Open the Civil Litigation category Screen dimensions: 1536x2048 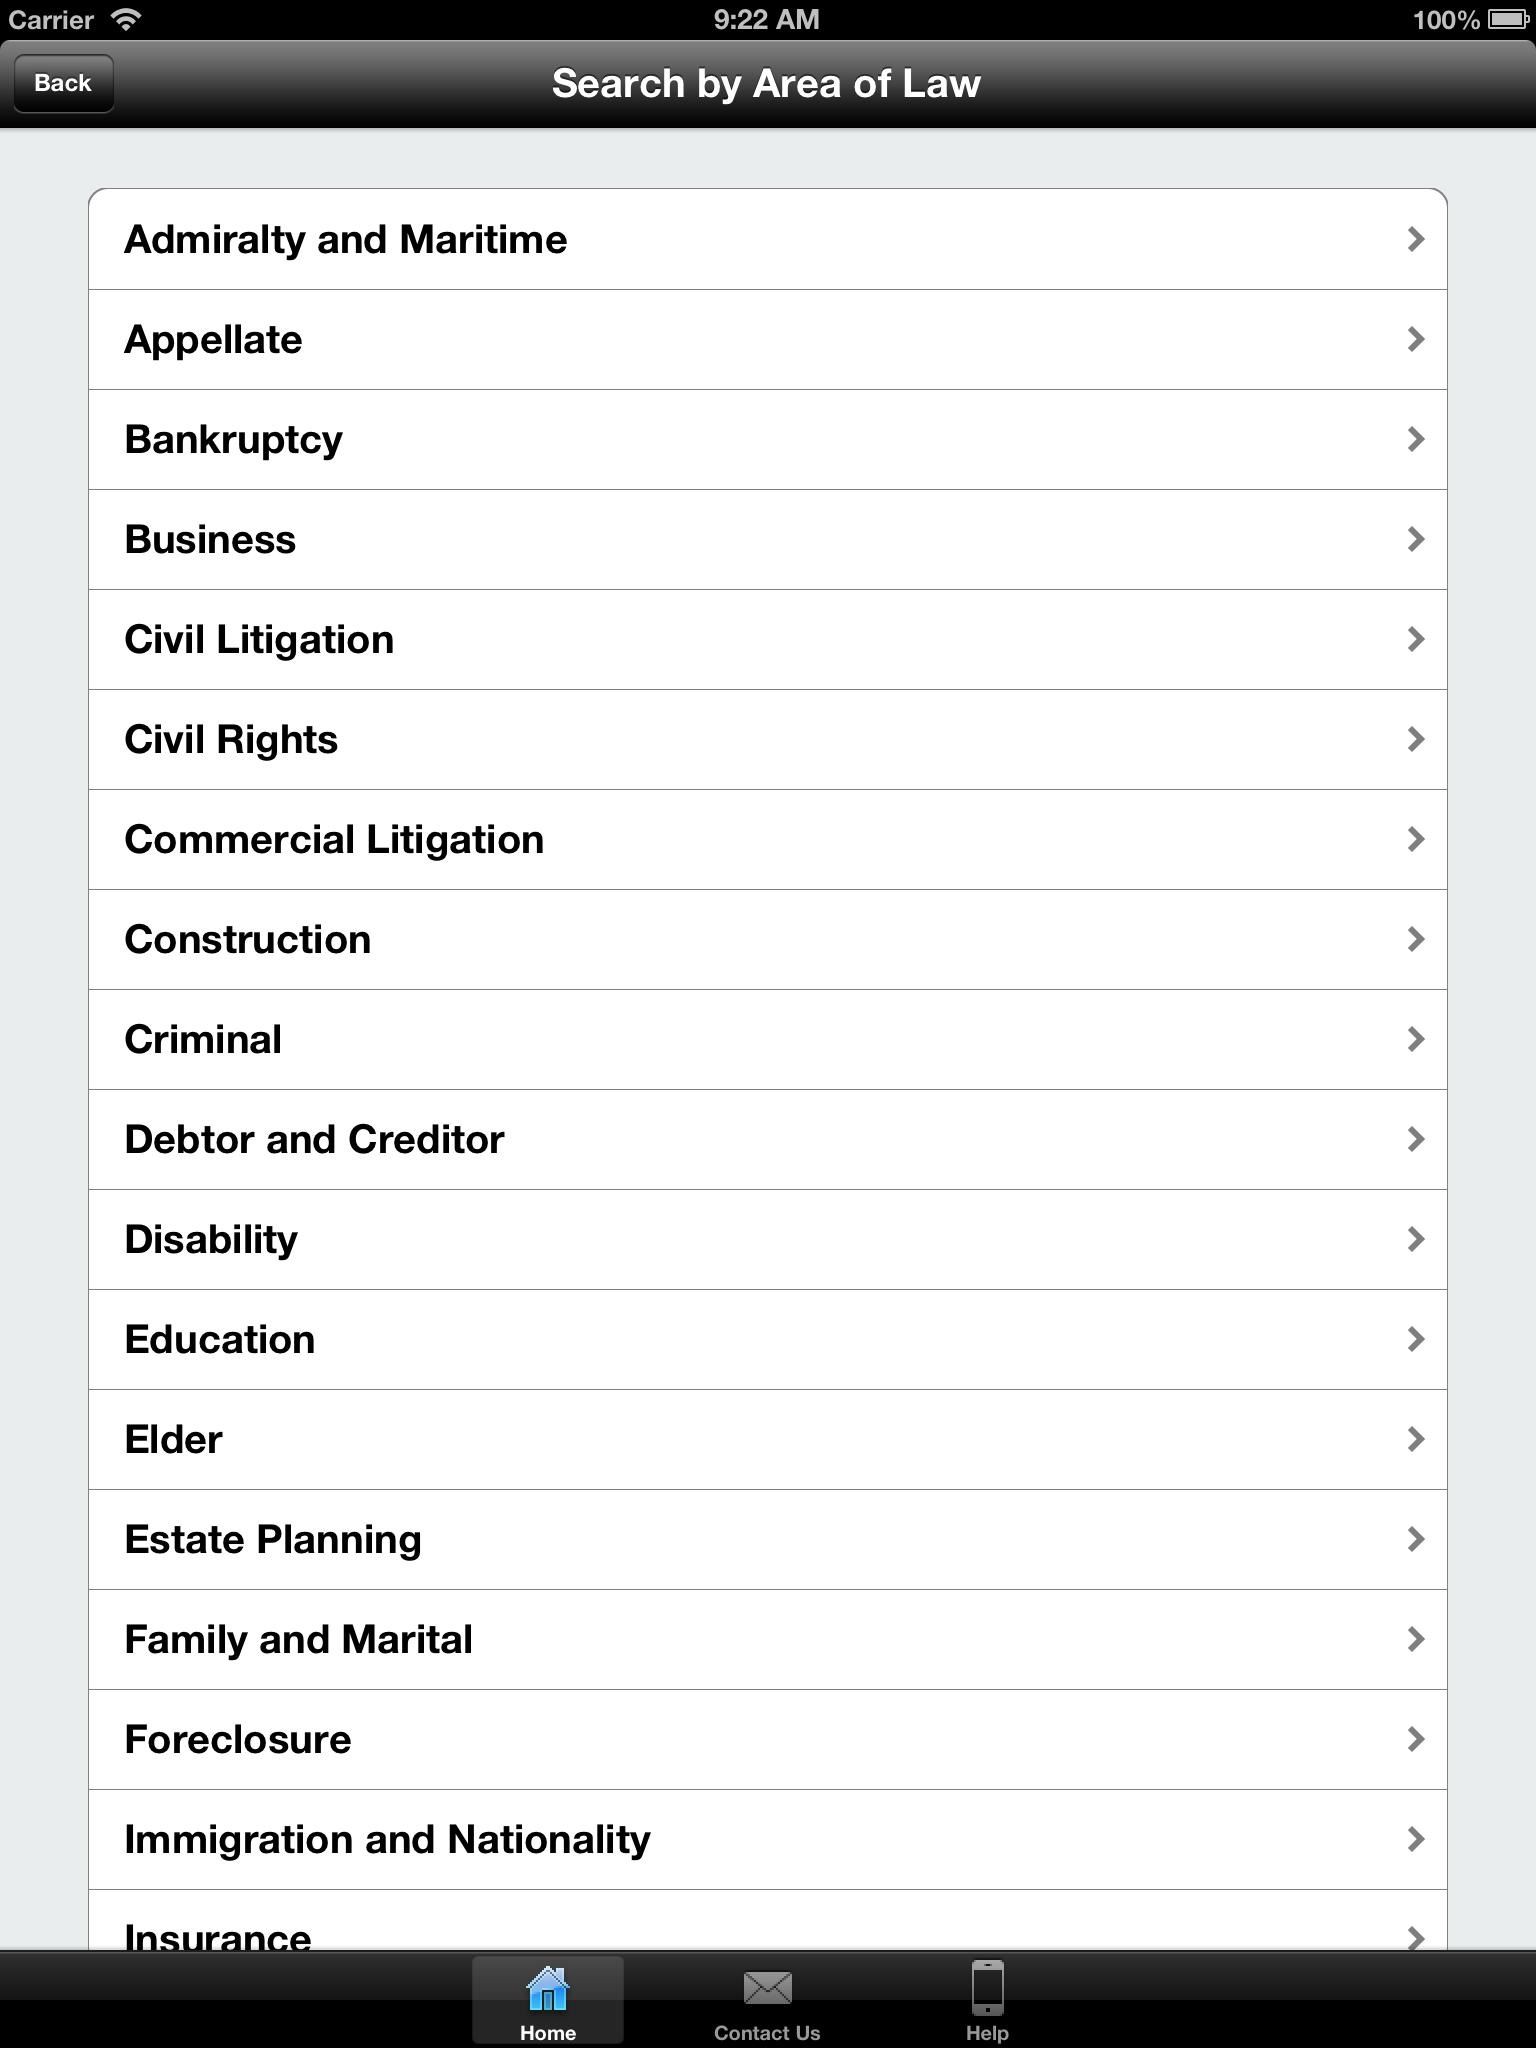259,640
